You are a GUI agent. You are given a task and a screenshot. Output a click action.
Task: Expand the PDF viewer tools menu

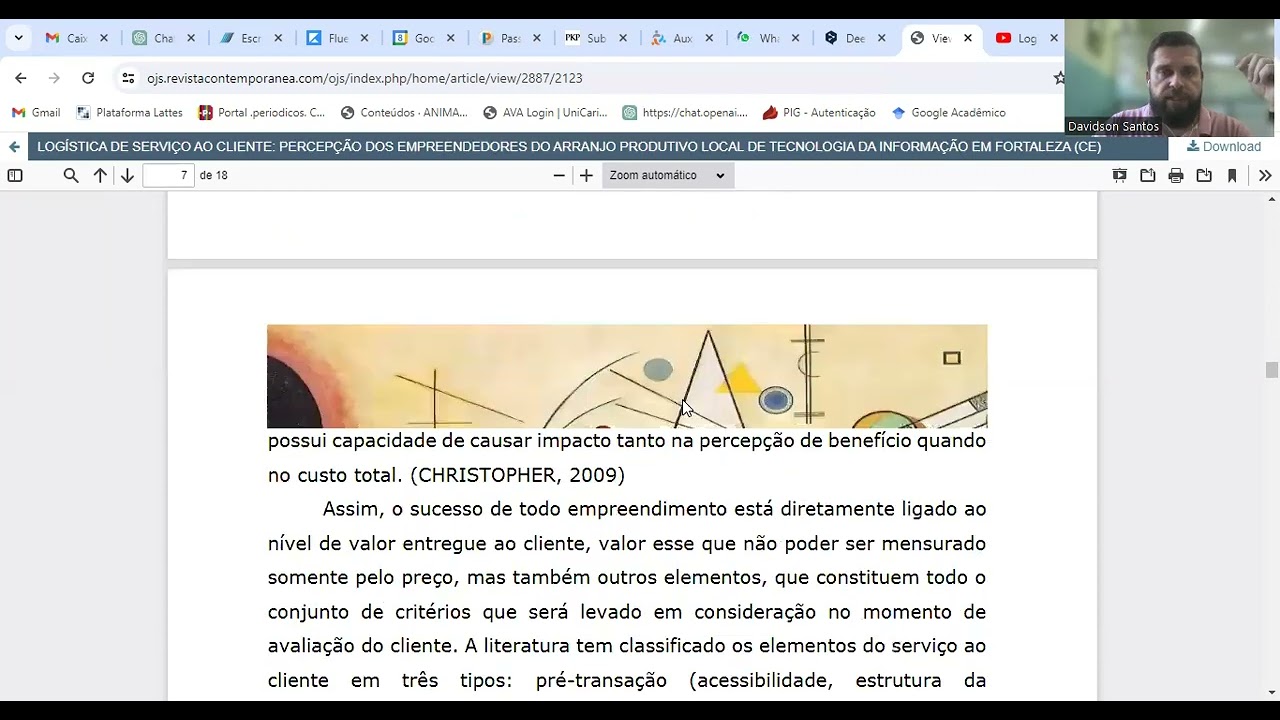[x=1265, y=175]
